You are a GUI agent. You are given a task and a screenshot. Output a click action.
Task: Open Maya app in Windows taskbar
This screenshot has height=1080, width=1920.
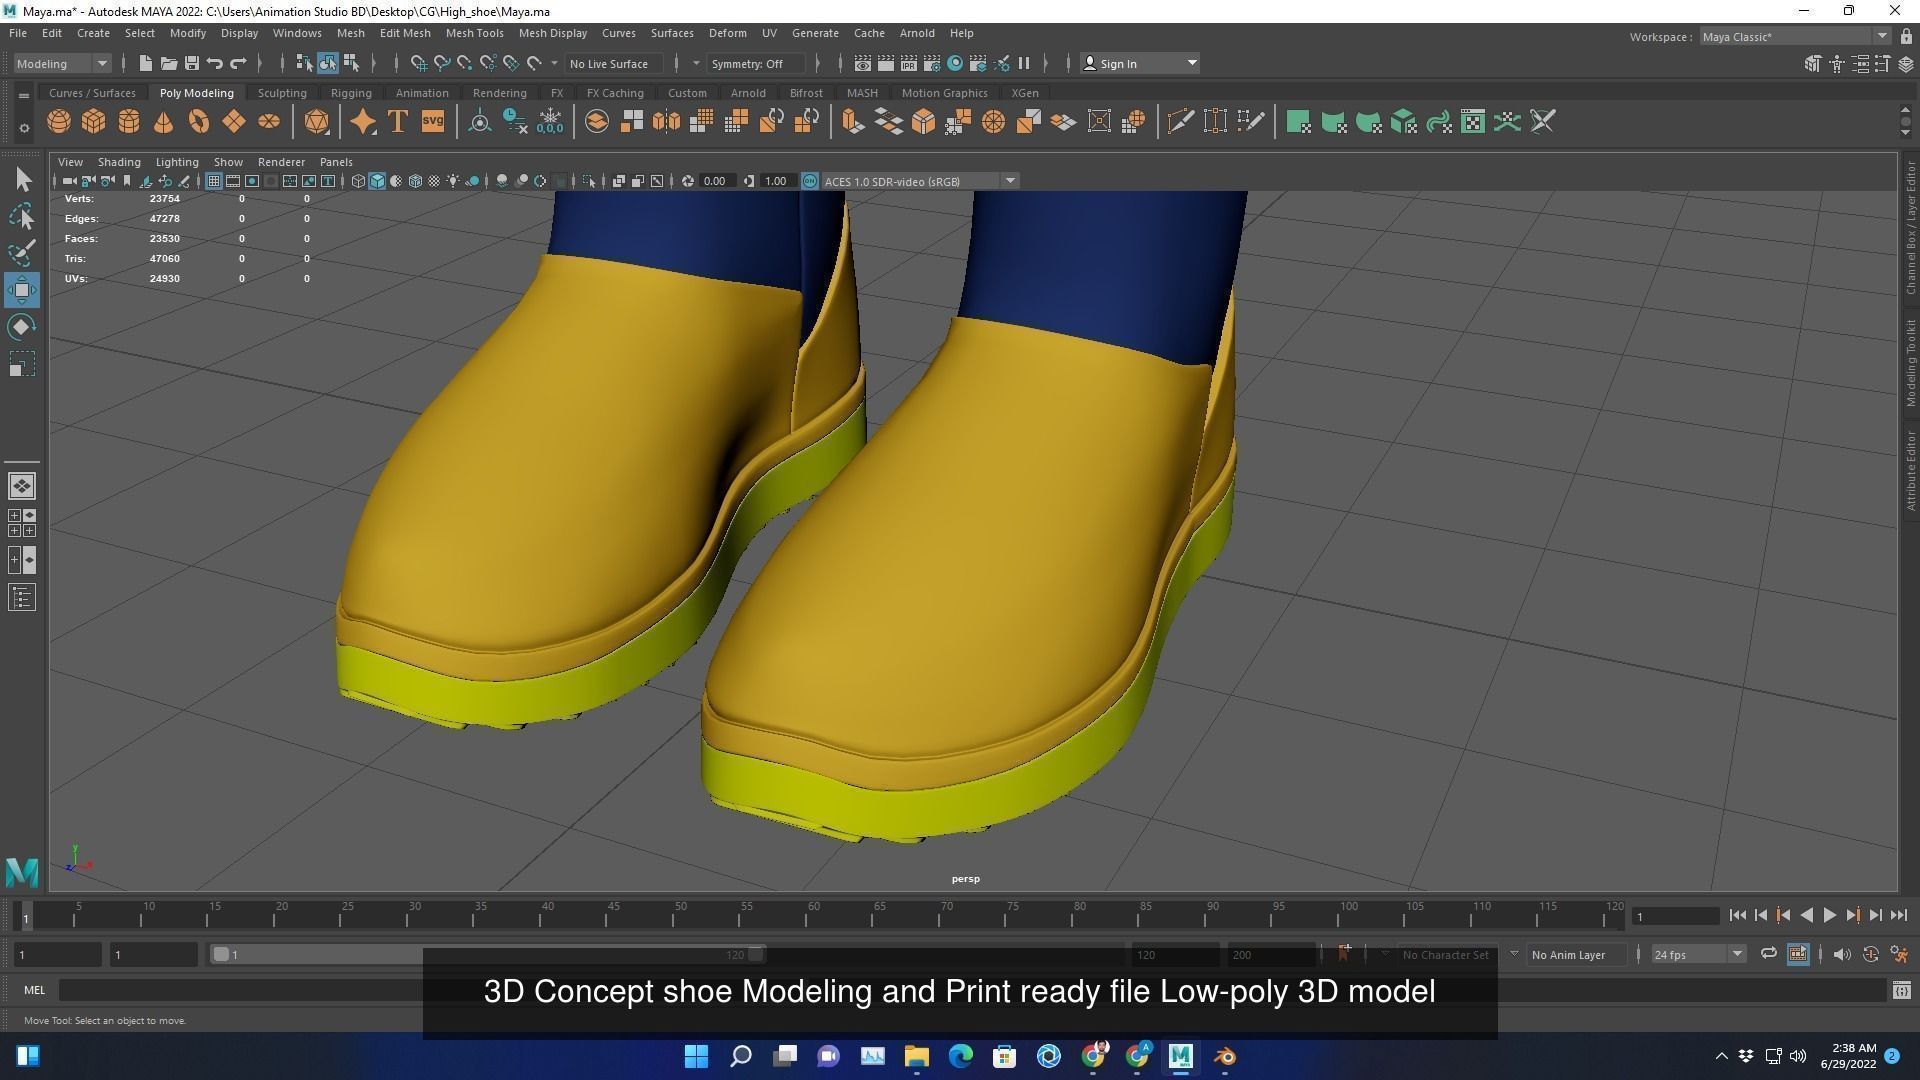[1181, 1056]
